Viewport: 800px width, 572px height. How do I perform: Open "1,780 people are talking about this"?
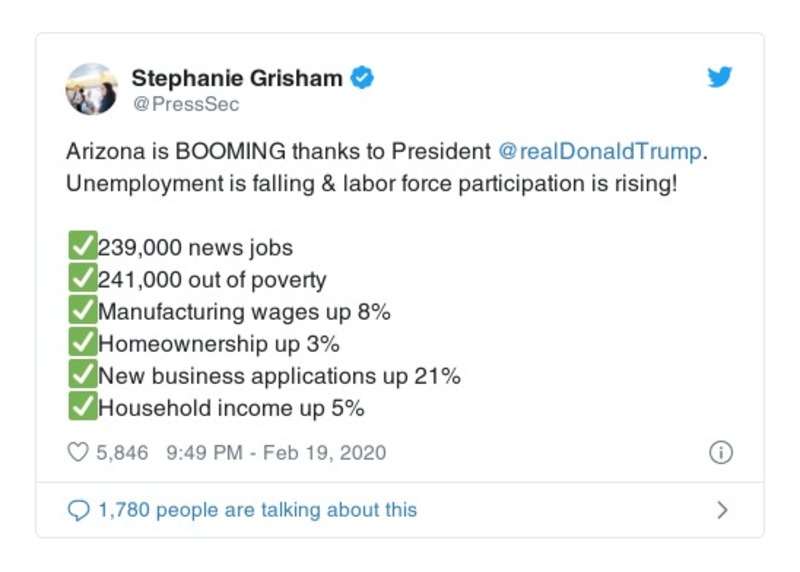257,510
